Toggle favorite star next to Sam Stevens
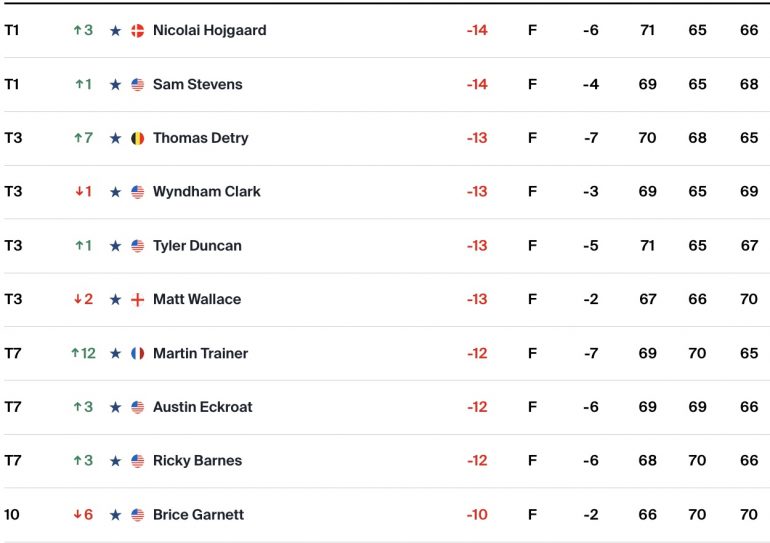The height and width of the screenshot is (543, 770). (115, 85)
